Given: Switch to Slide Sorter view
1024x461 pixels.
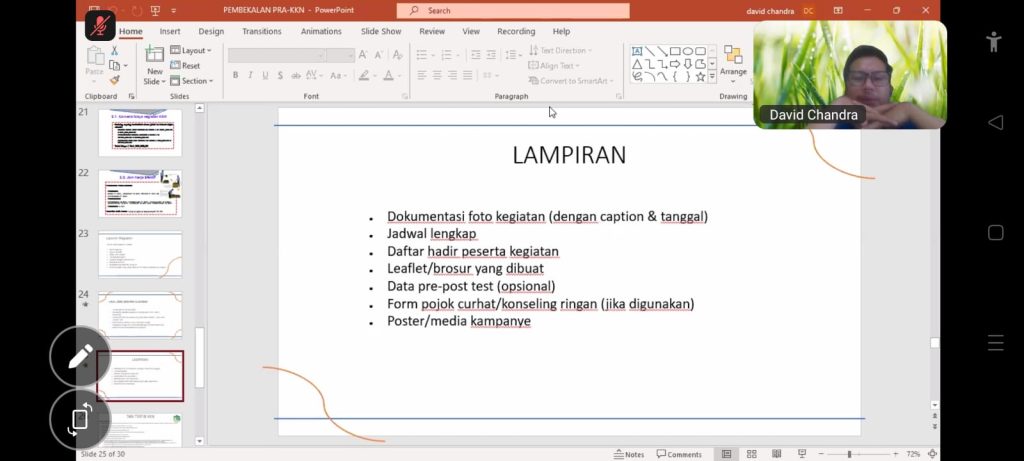Looking at the screenshot, I should click(752, 454).
